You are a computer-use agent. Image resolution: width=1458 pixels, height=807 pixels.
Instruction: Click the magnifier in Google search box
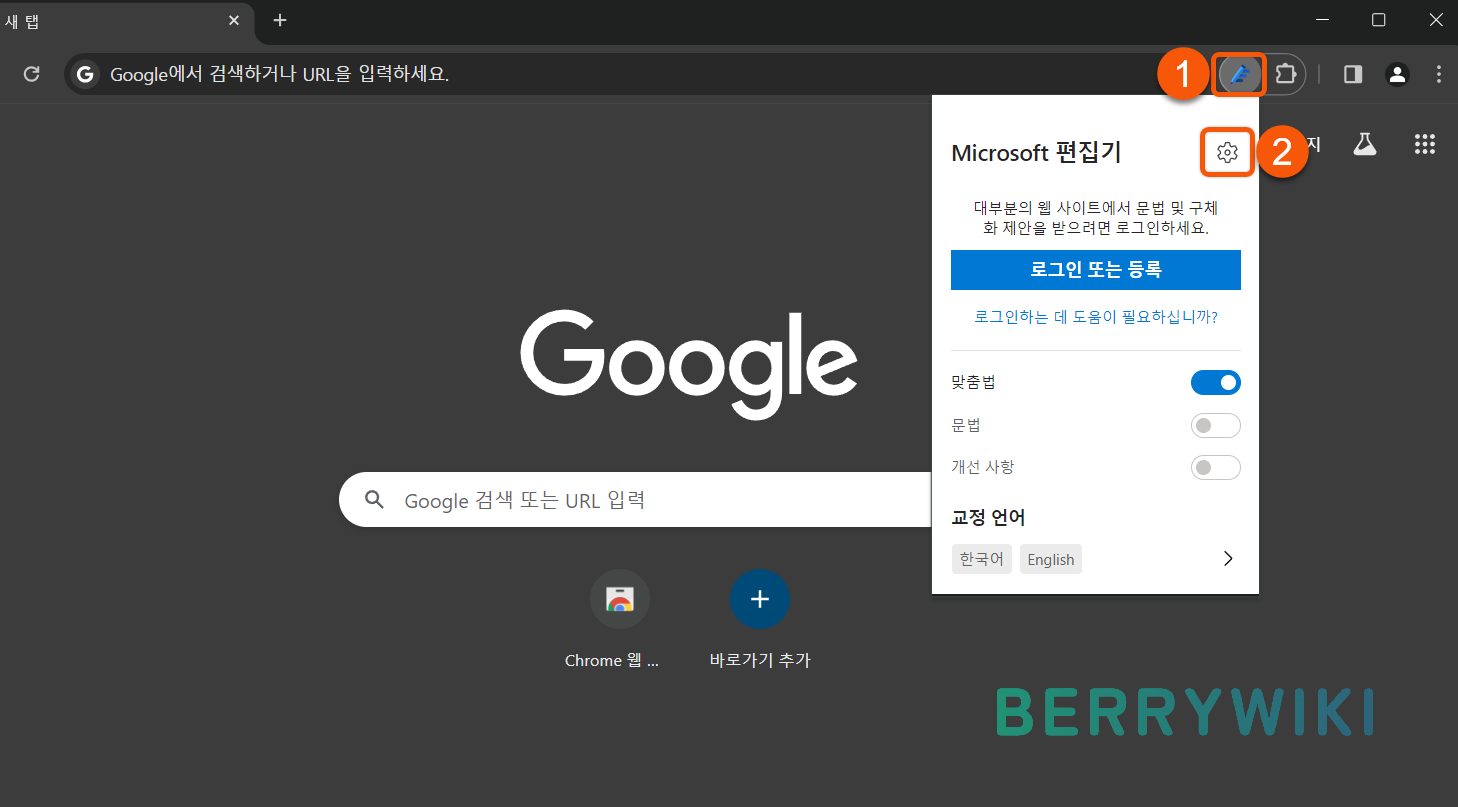pos(374,500)
